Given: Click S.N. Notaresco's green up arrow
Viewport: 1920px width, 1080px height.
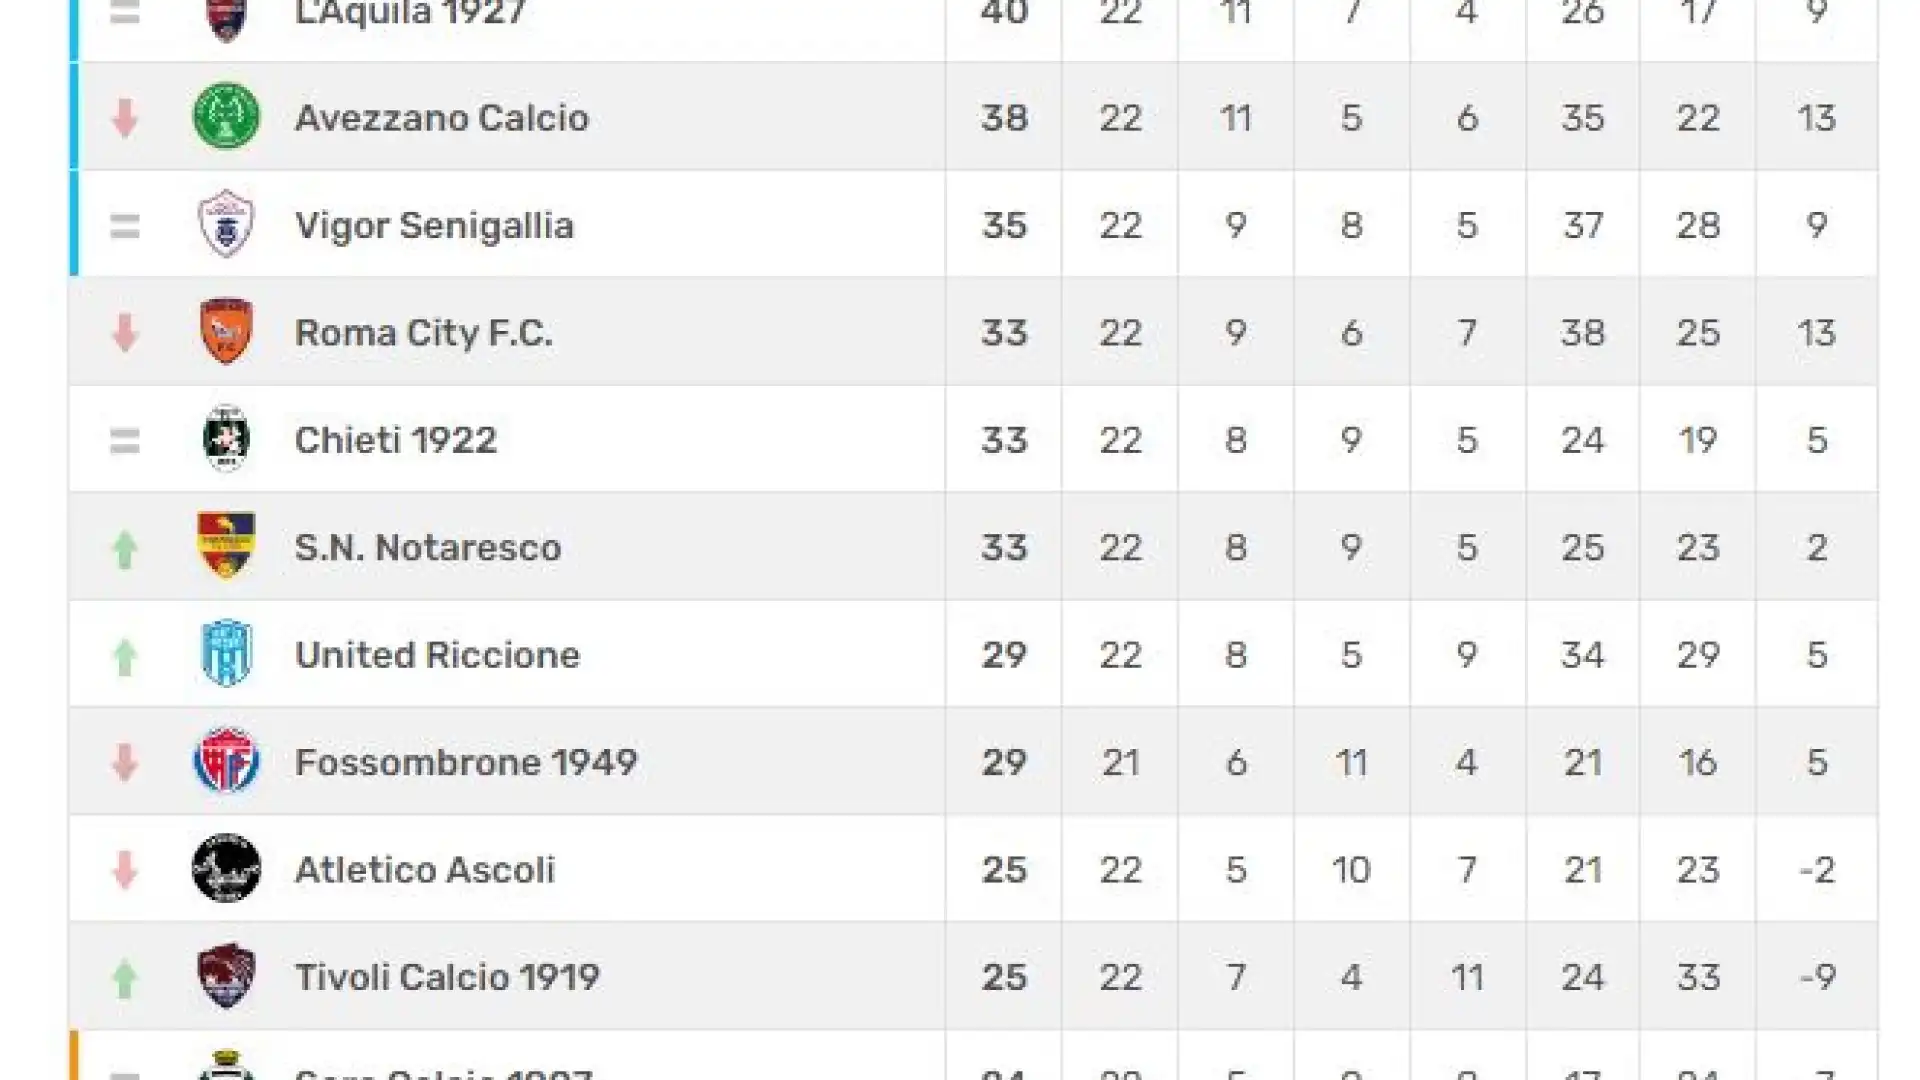Looking at the screenshot, I should (x=124, y=548).
